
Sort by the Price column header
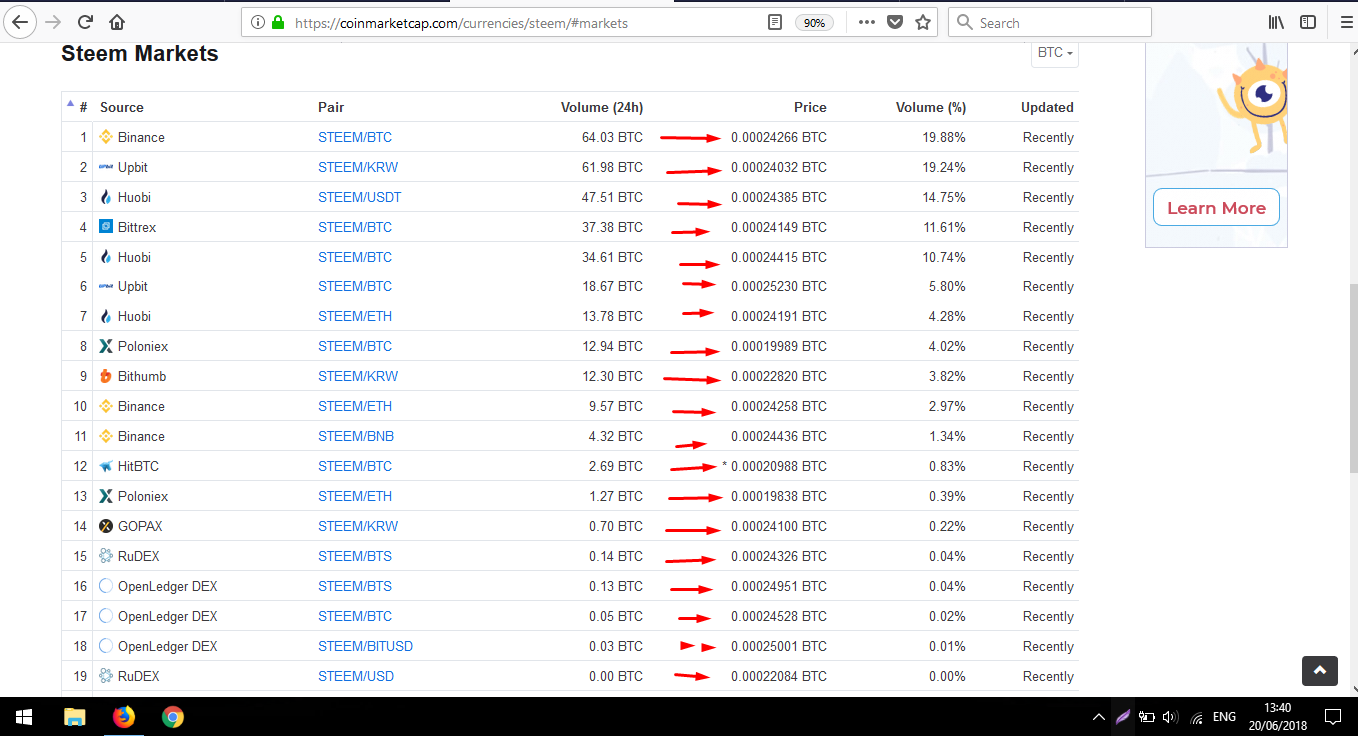(x=810, y=107)
